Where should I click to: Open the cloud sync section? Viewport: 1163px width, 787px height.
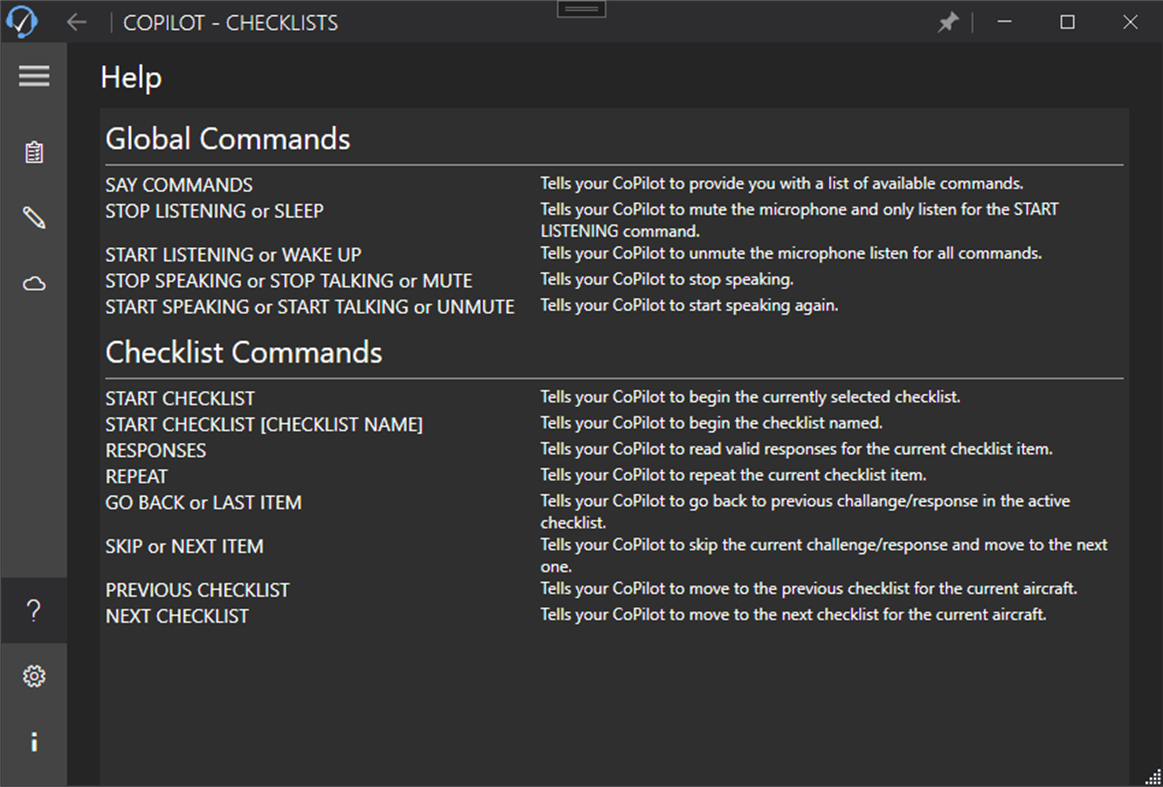[x=34, y=283]
